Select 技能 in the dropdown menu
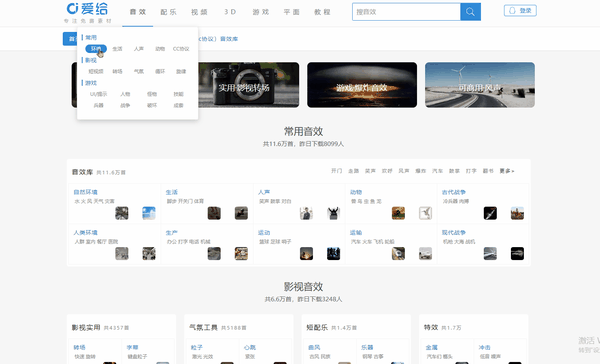 tap(178, 94)
